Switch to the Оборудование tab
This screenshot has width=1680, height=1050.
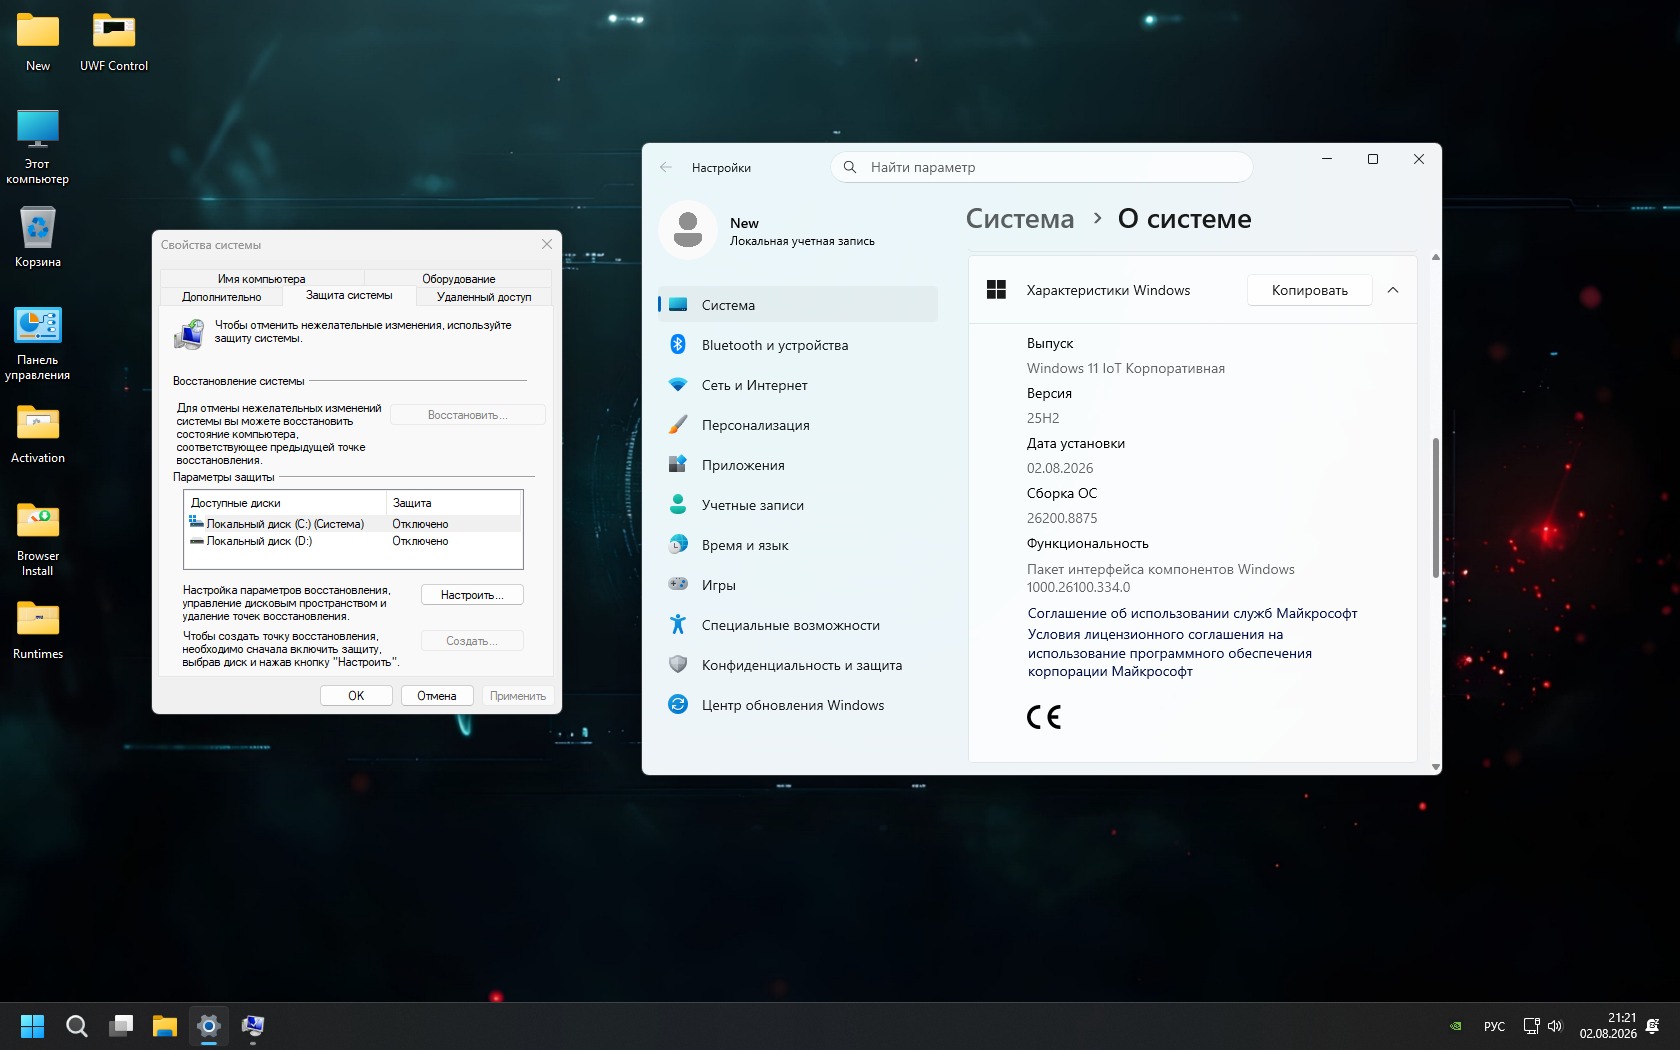point(458,279)
